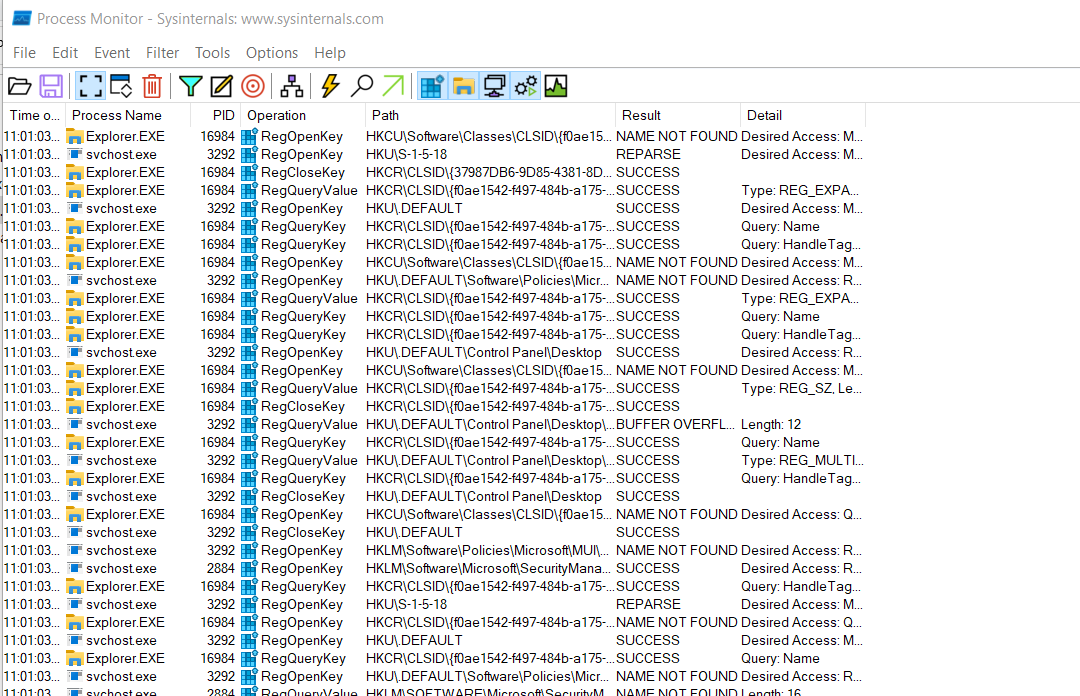Click the Open log file icon
This screenshot has width=1080, height=696.
pos(20,86)
